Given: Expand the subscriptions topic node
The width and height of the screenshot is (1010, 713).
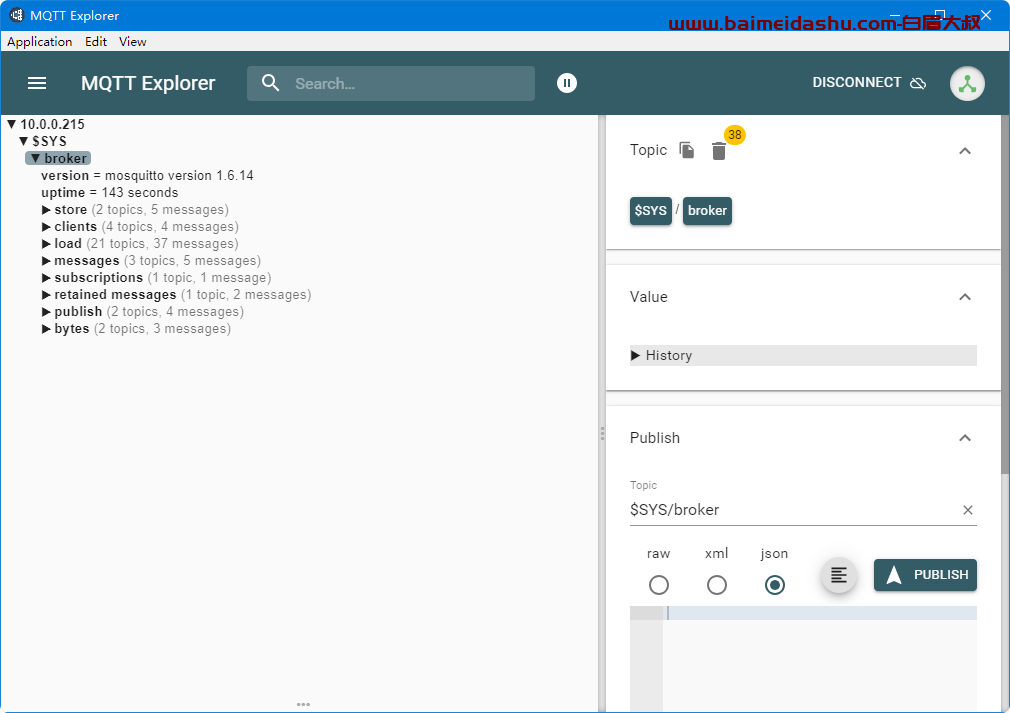Looking at the screenshot, I should tap(46, 278).
